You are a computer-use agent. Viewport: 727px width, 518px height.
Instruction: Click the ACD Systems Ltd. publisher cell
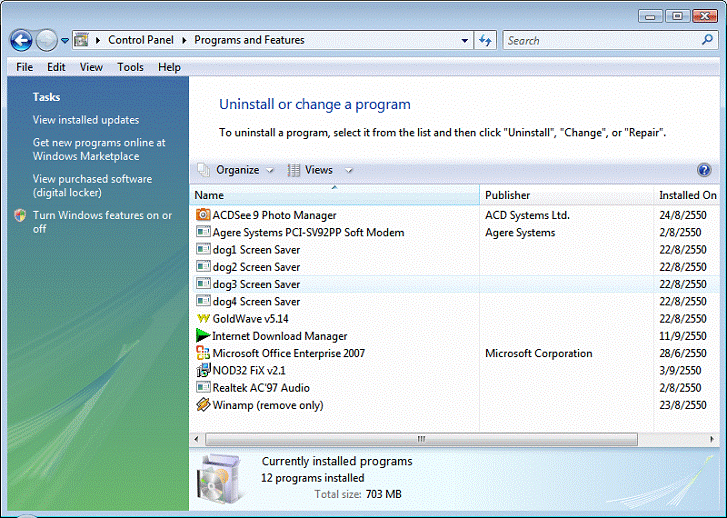pos(527,215)
